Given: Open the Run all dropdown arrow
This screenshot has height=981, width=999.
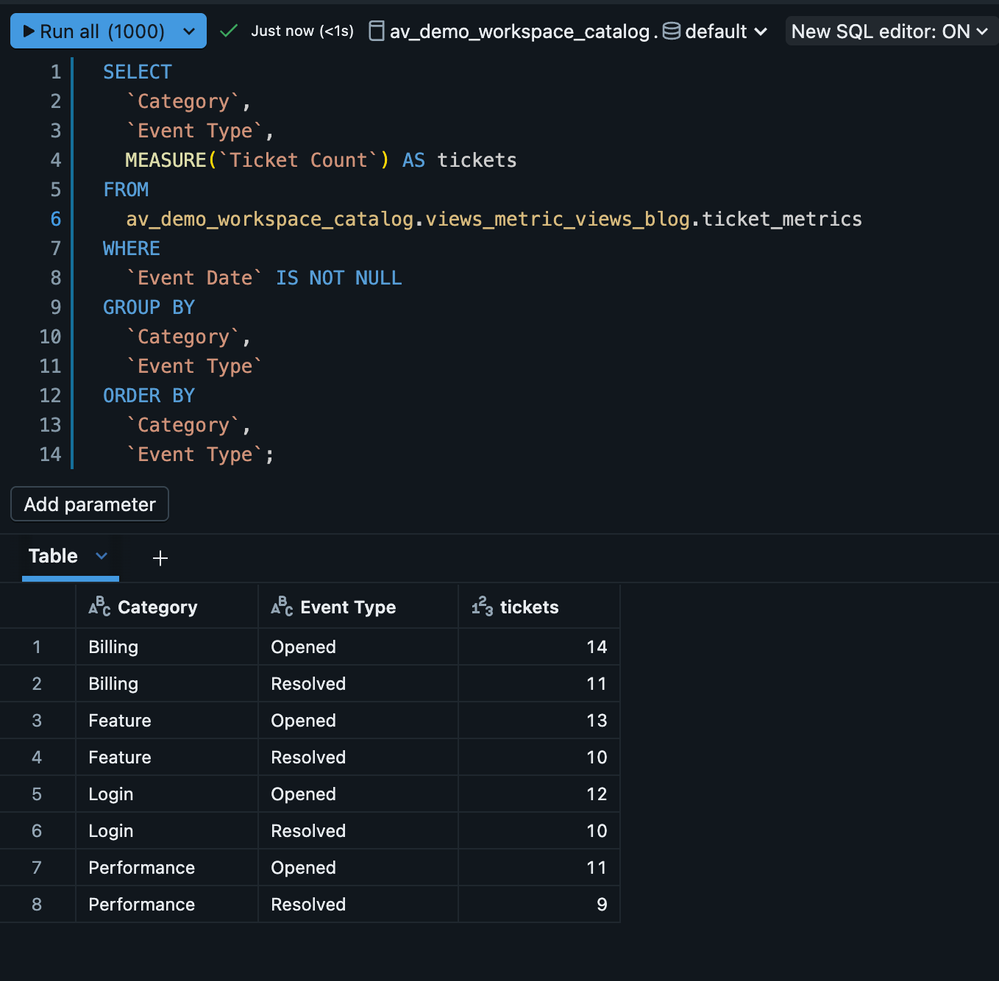Looking at the screenshot, I should point(189,32).
